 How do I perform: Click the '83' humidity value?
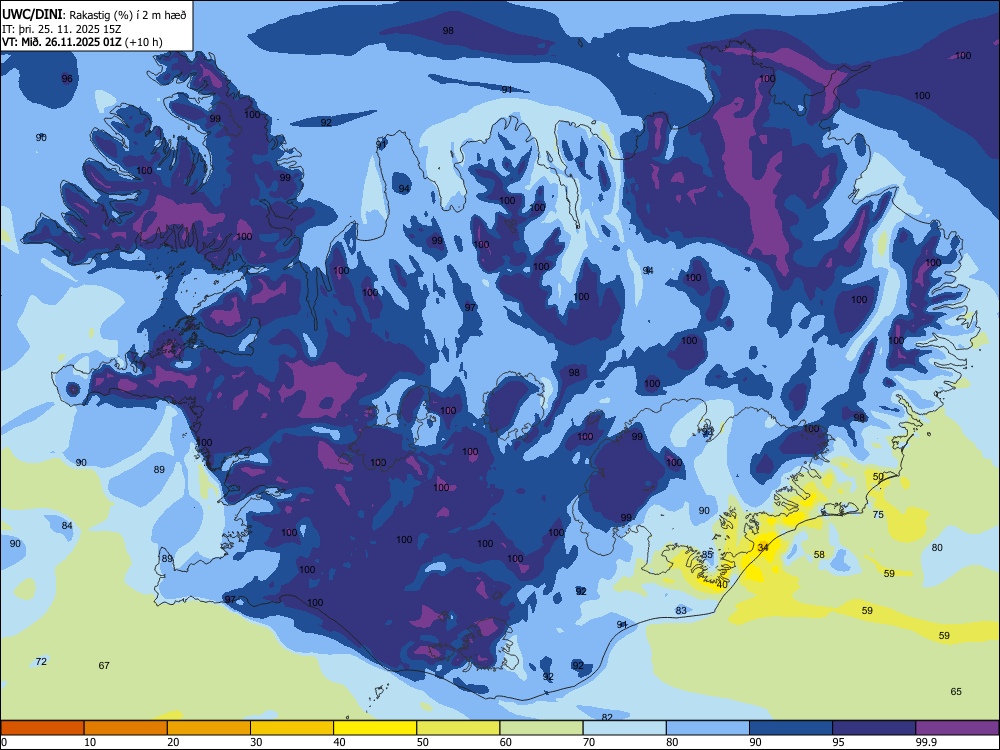[x=681, y=610]
